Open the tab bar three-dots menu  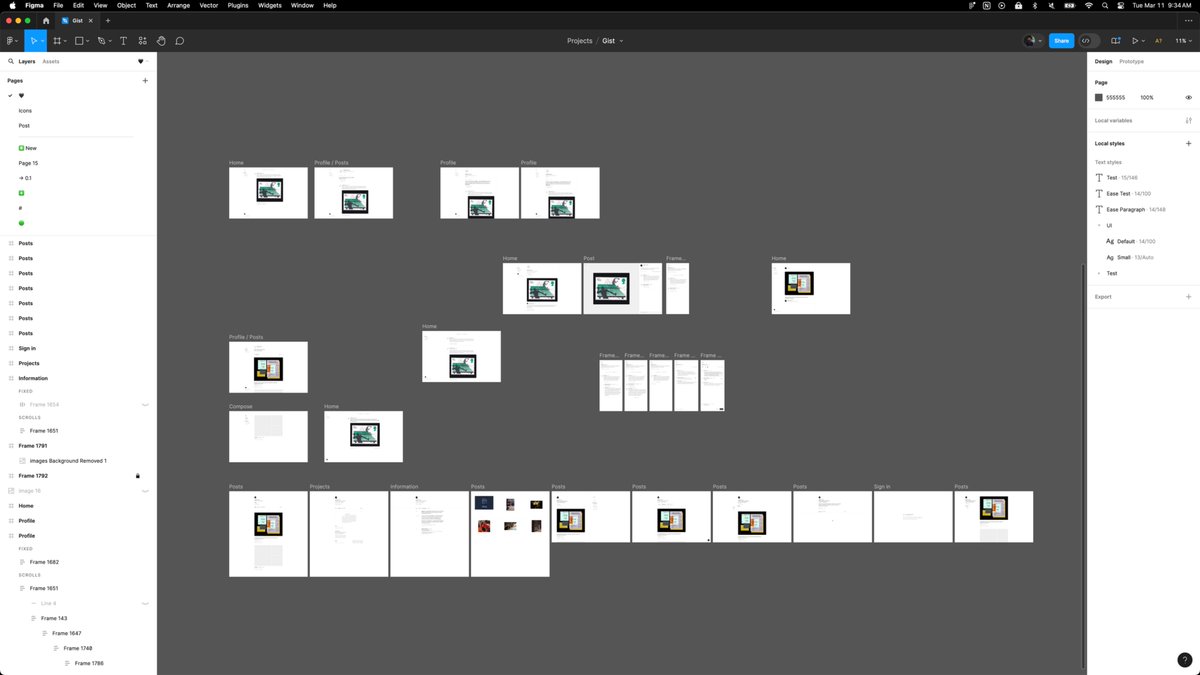(x=1190, y=20)
